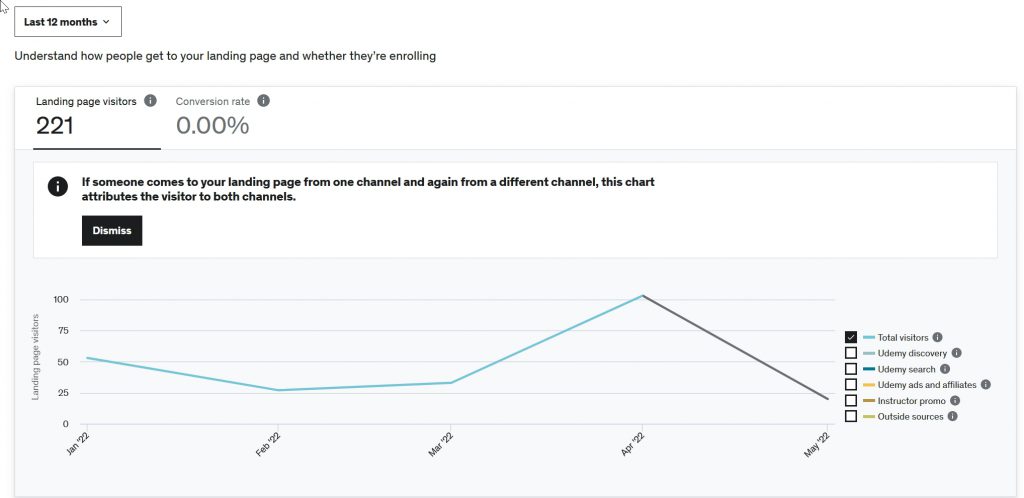Uncheck the Total visitors checkbox
The width and height of the screenshot is (1024, 498).
point(851,338)
